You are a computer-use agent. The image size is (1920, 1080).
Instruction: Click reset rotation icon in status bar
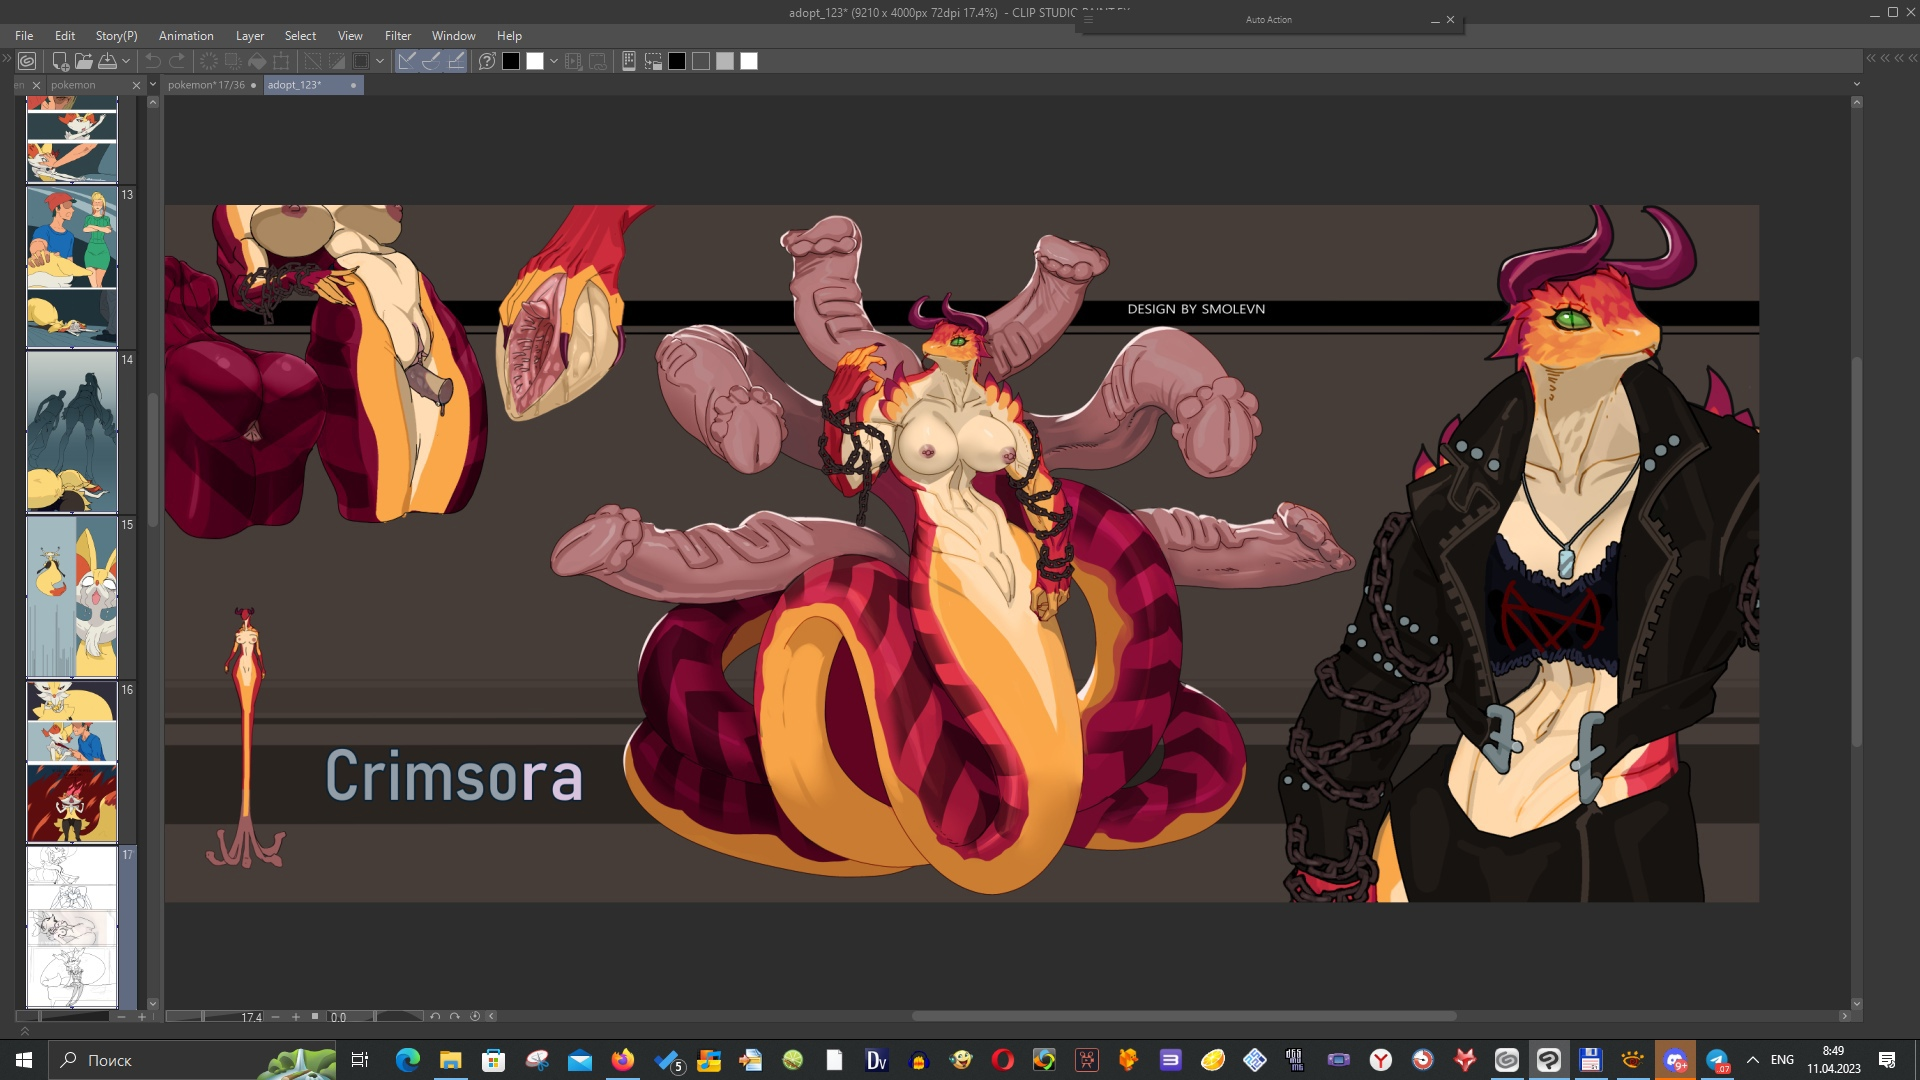(x=475, y=1016)
